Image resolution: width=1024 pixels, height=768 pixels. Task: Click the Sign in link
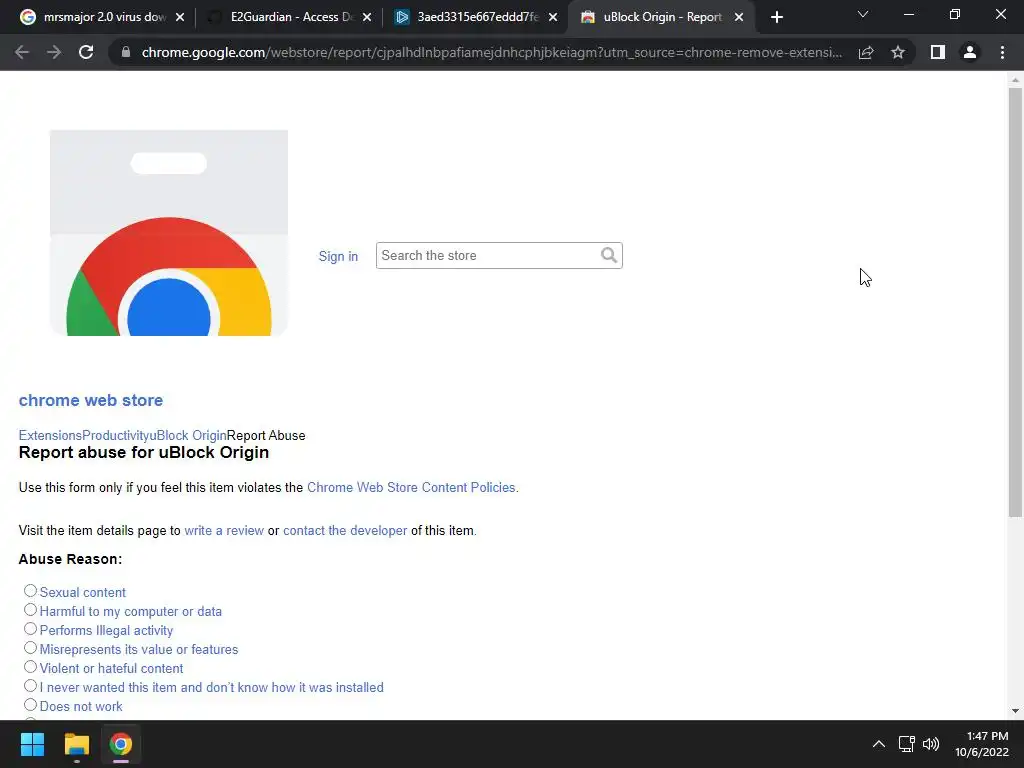(338, 256)
